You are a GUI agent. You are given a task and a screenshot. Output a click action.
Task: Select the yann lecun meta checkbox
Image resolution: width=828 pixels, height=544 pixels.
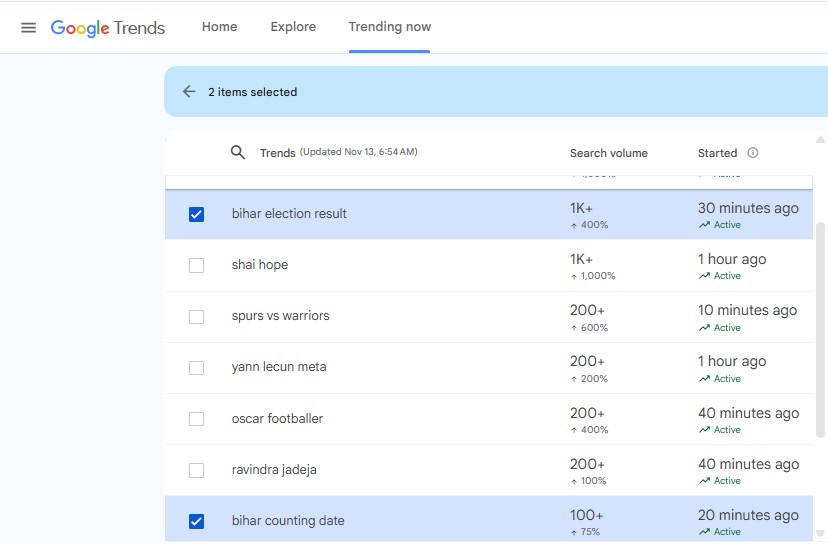pyautogui.click(x=196, y=367)
